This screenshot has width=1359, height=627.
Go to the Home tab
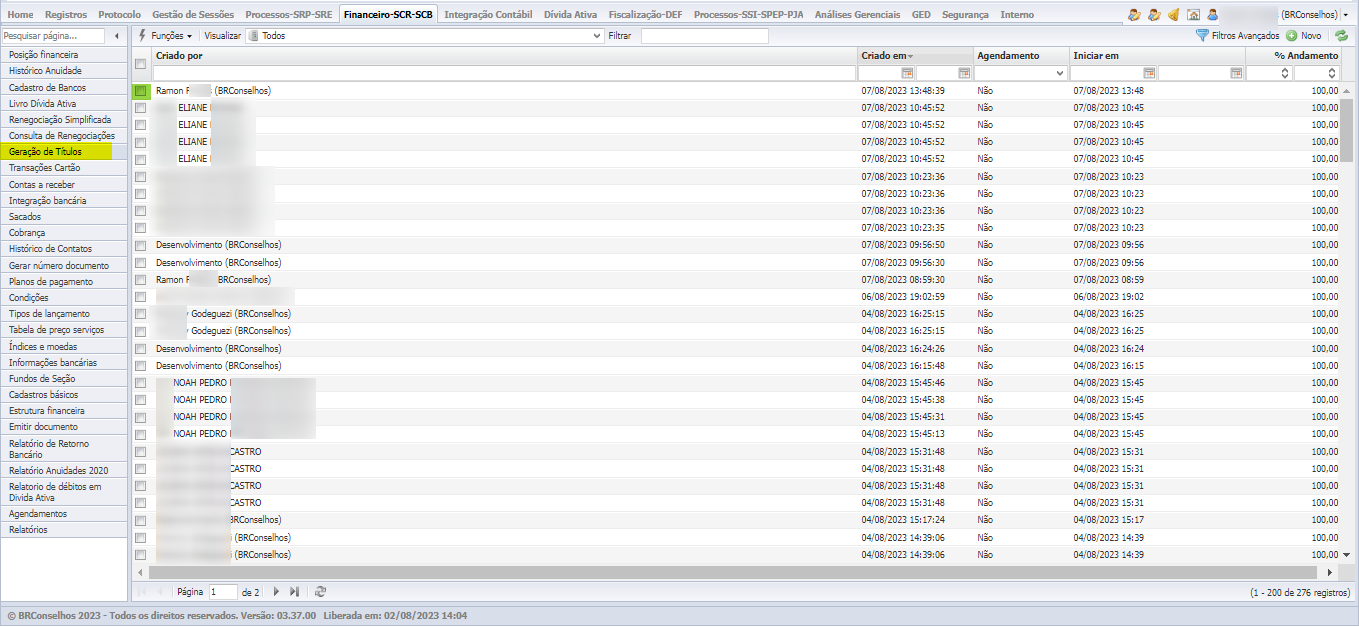[20, 15]
